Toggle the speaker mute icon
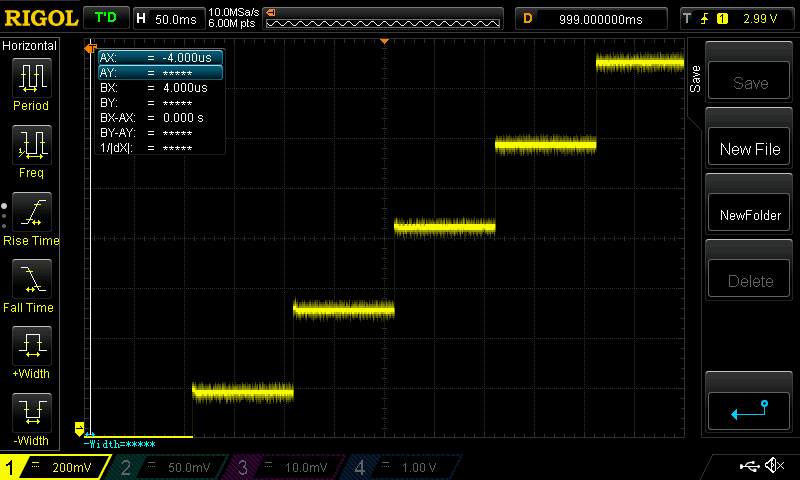 [x=773, y=466]
